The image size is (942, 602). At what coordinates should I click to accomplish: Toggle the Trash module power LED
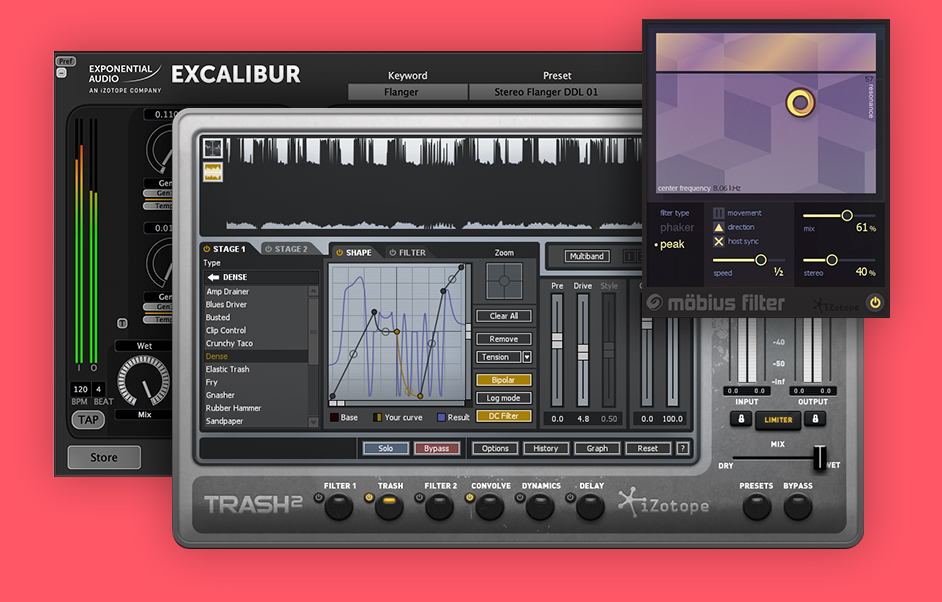tap(369, 497)
